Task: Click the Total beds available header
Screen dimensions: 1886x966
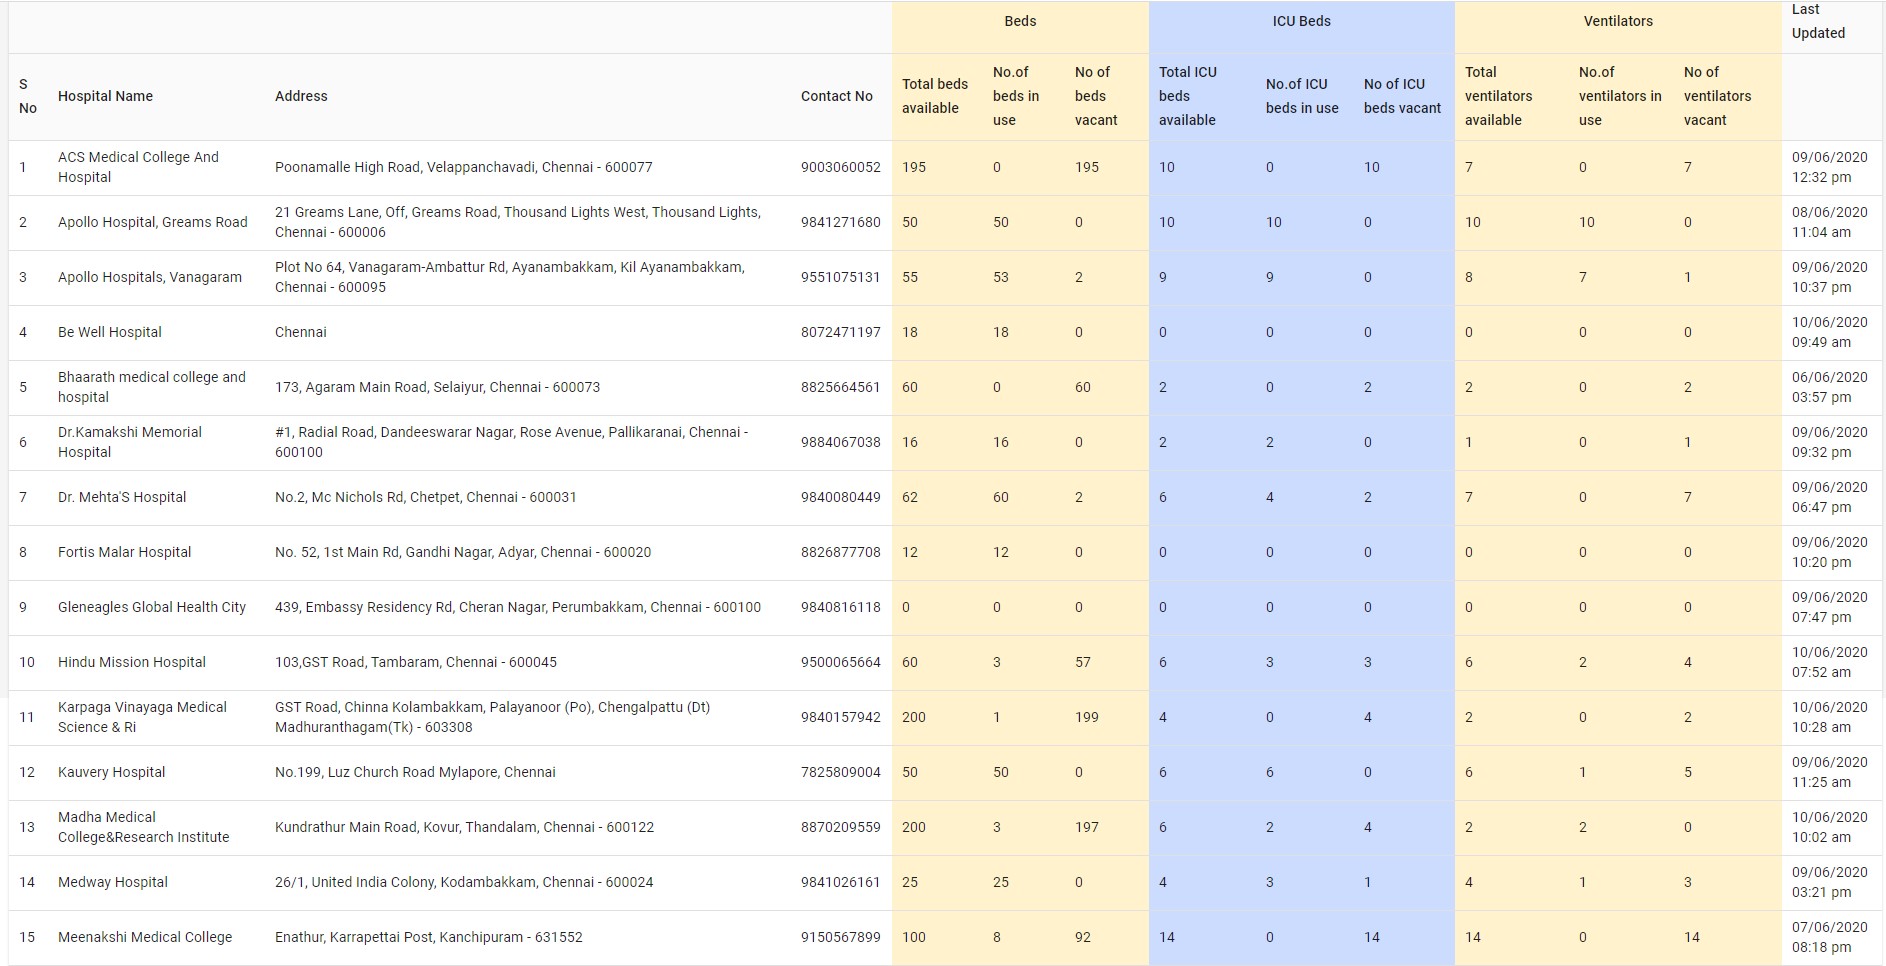Action: (x=935, y=96)
